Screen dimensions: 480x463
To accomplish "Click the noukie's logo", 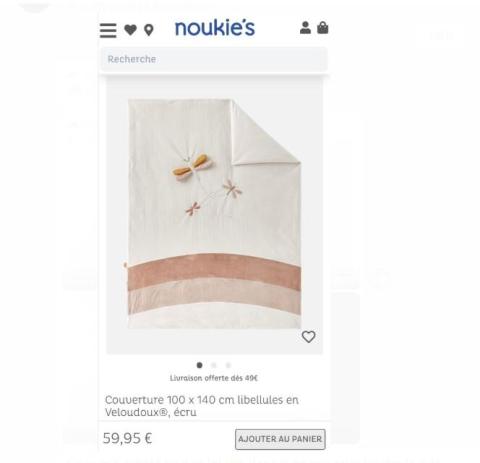I will tap(215, 28).
